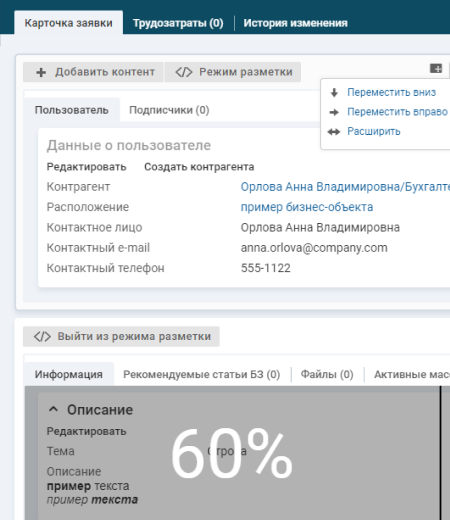
Task: Choose Переместить вниз from the popup menu
Action: click(391, 92)
